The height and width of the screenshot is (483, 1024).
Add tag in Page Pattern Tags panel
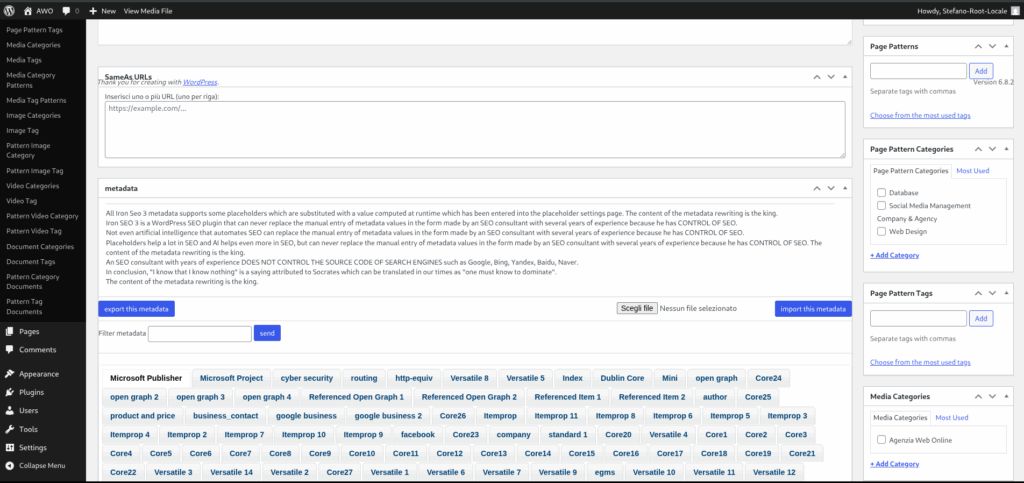pos(981,319)
